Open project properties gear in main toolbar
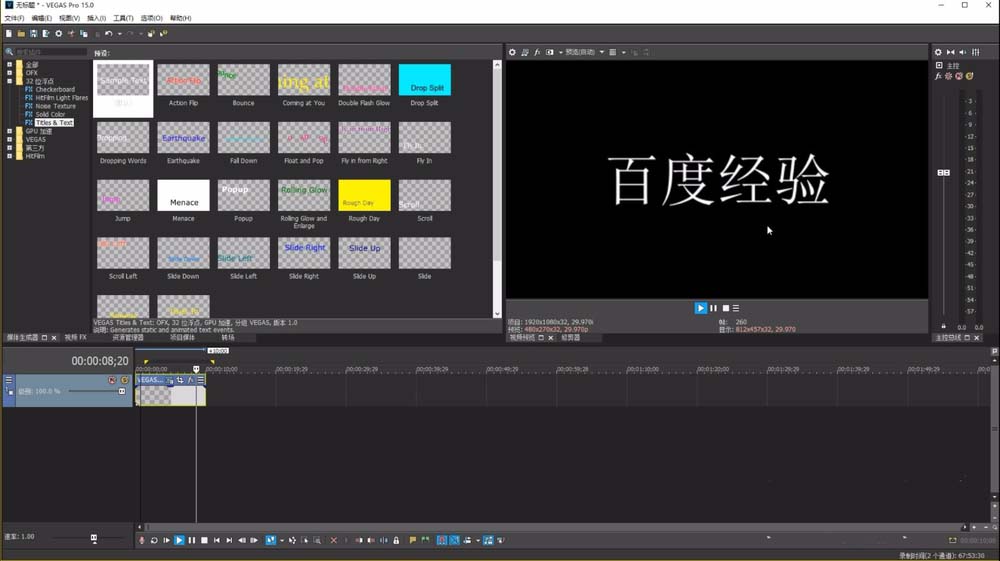 tap(59, 33)
